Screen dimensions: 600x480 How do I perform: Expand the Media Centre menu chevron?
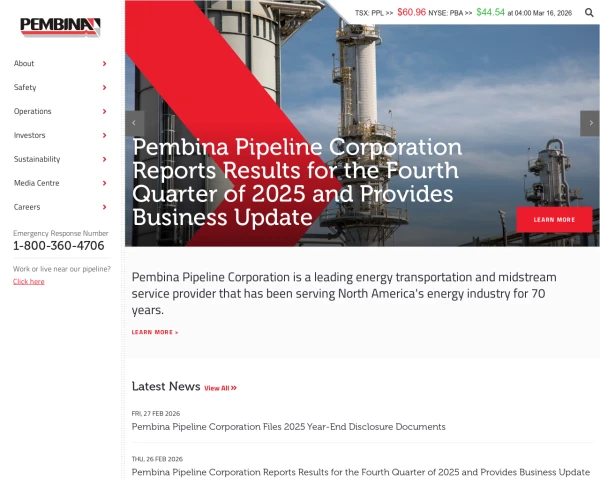point(104,183)
